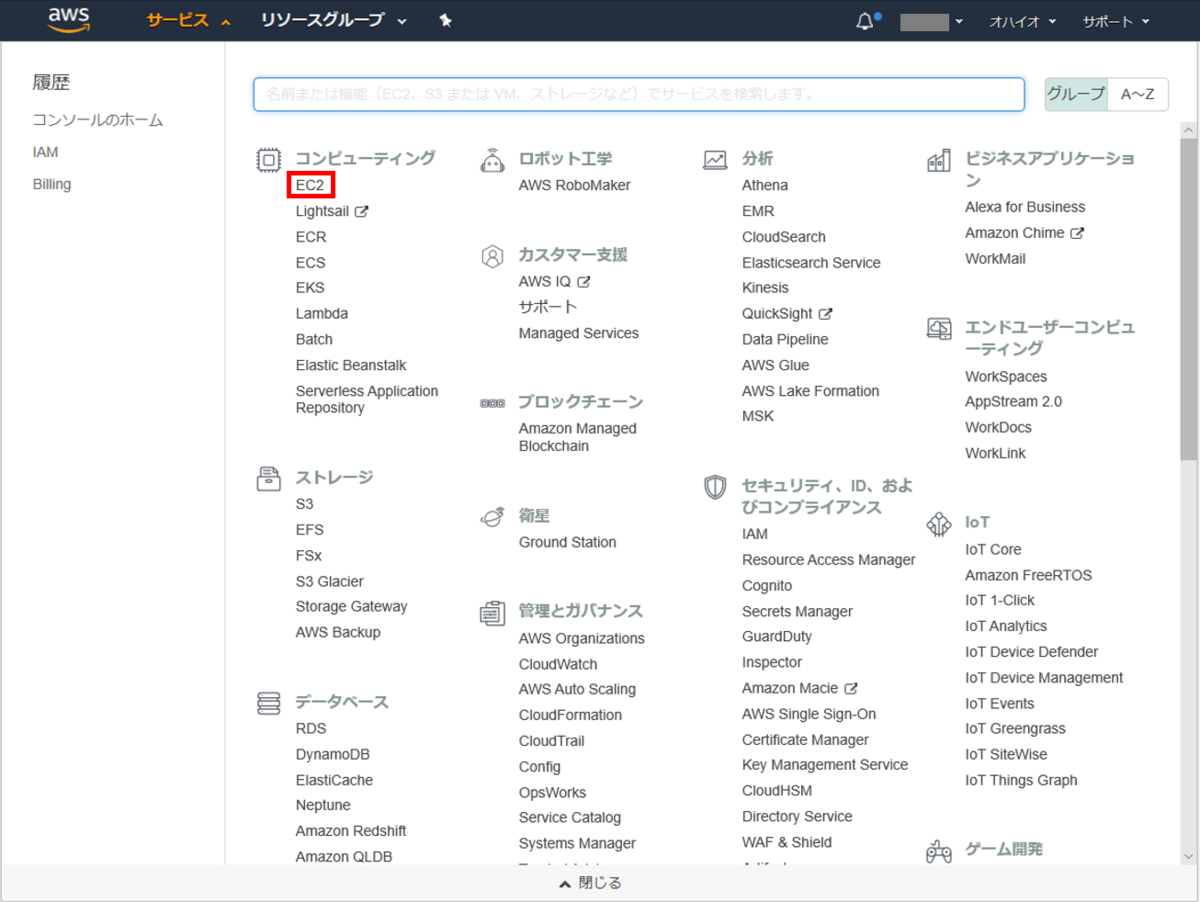Open the EC2 service
Screen dimensions: 1200x902
pos(310,185)
